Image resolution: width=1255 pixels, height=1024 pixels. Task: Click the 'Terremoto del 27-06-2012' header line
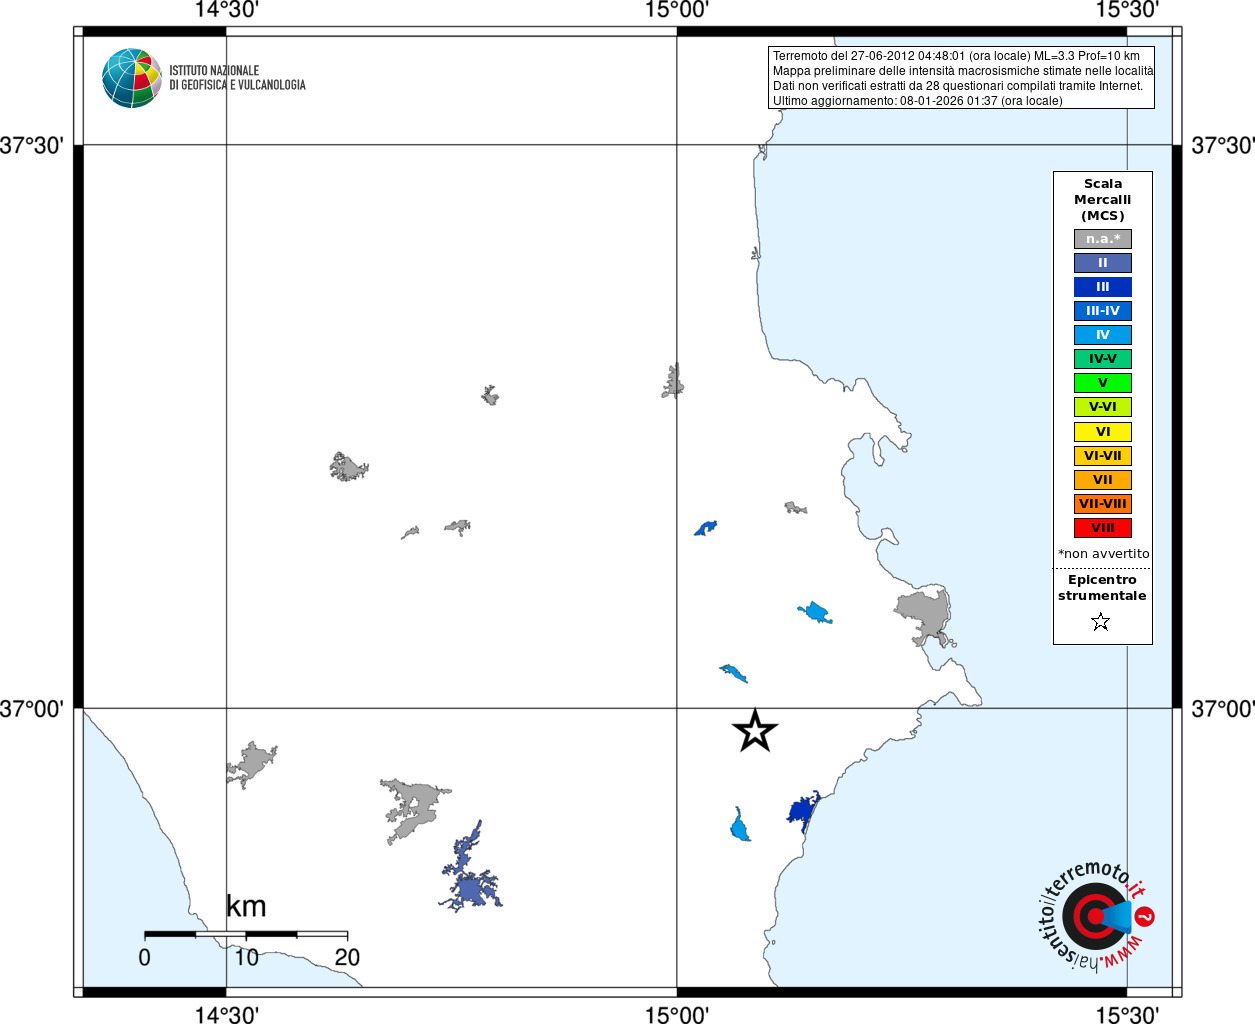(956, 56)
